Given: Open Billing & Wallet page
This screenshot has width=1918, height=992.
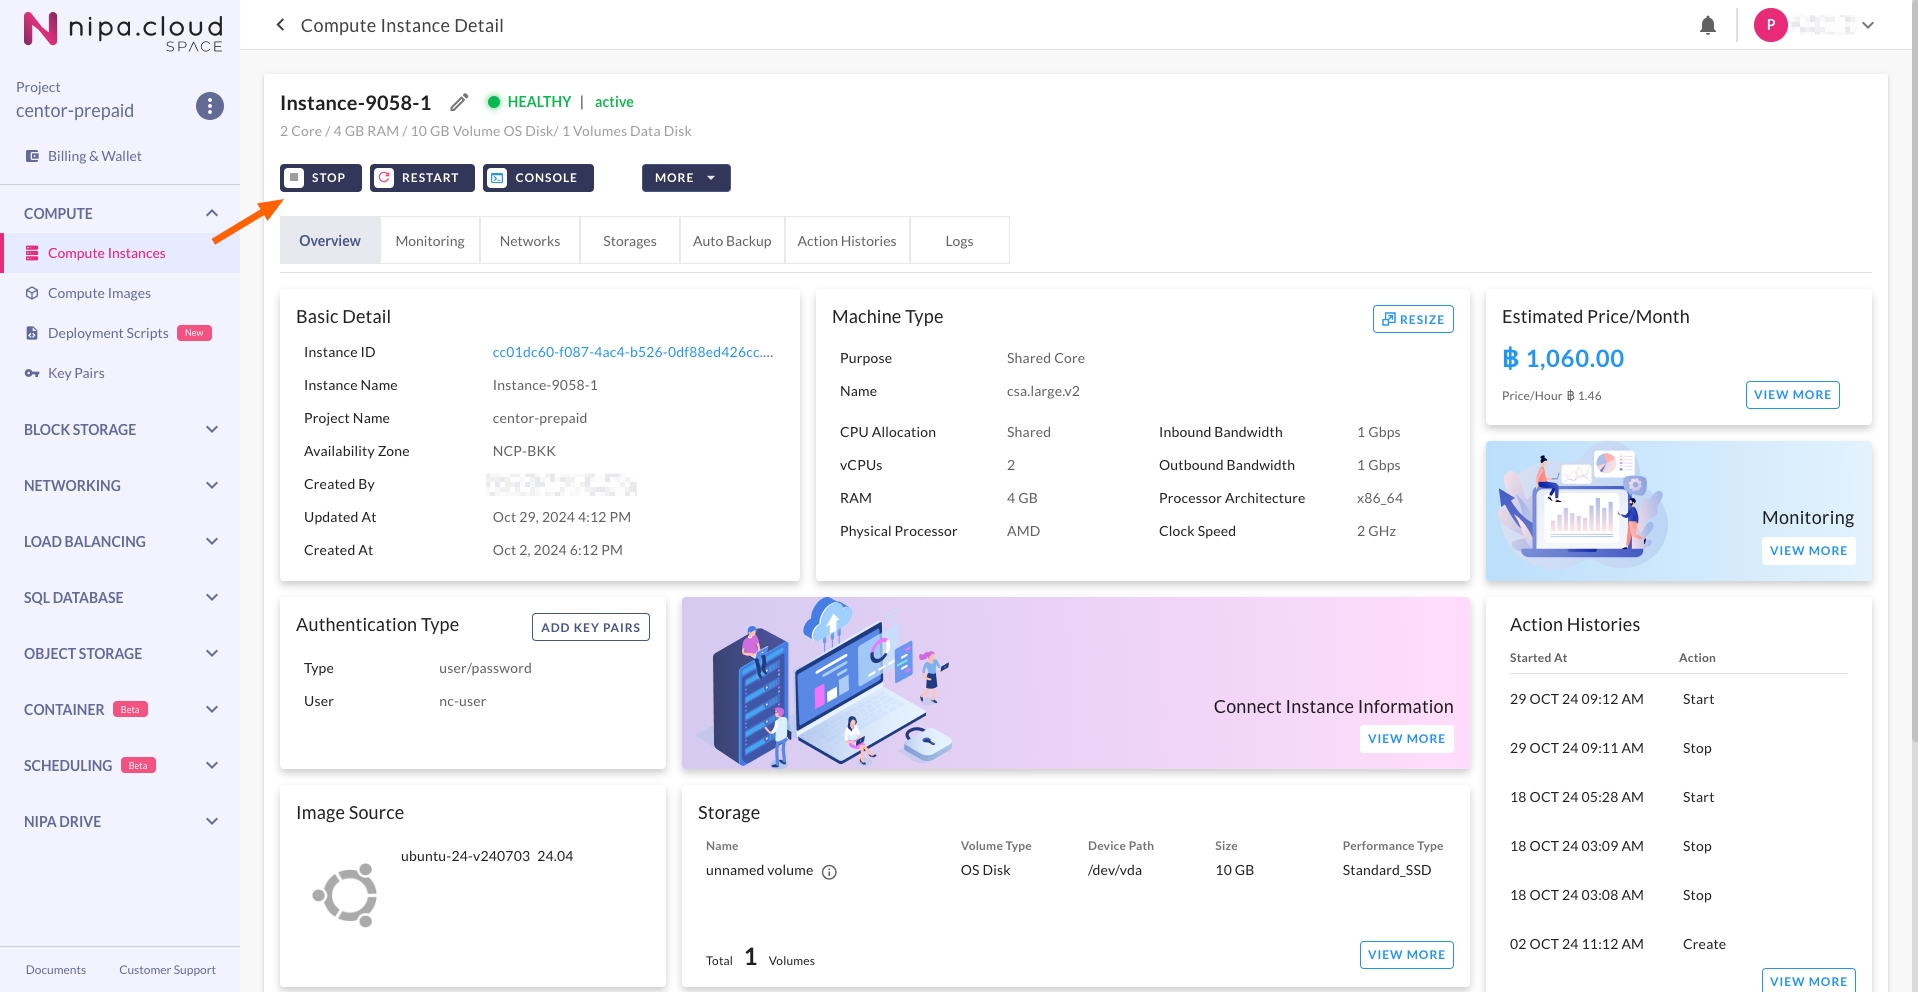Looking at the screenshot, I should [94, 156].
